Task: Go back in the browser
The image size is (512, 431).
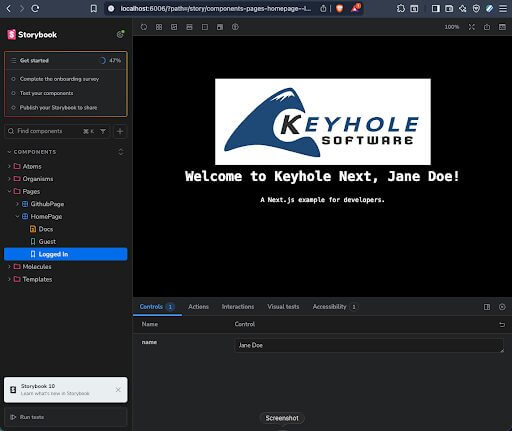Action: (8, 9)
